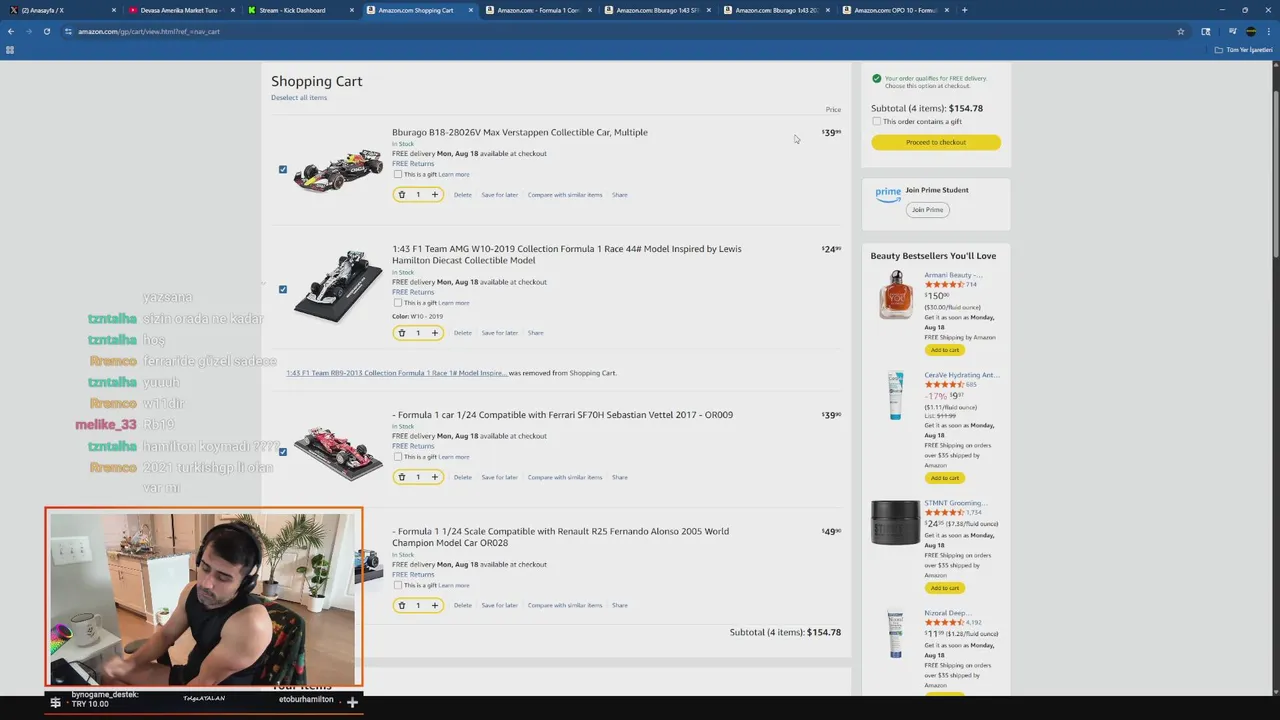Add Armani Beauty item to cart
The height and width of the screenshot is (720, 1280).
tap(944, 350)
